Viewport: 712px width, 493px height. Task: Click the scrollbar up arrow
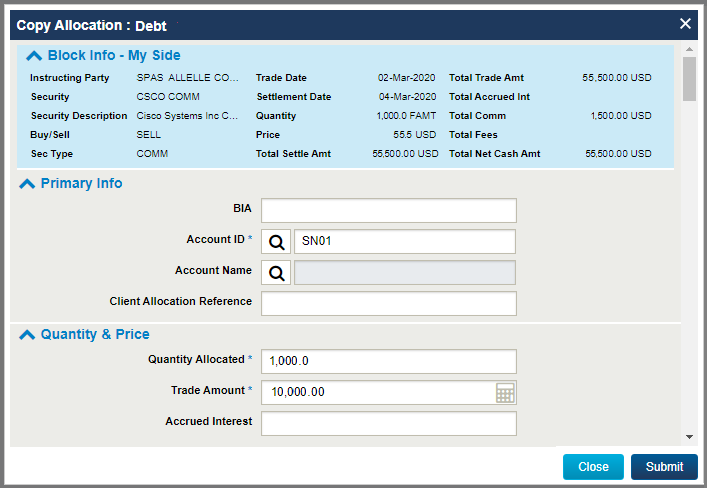(689, 49)
